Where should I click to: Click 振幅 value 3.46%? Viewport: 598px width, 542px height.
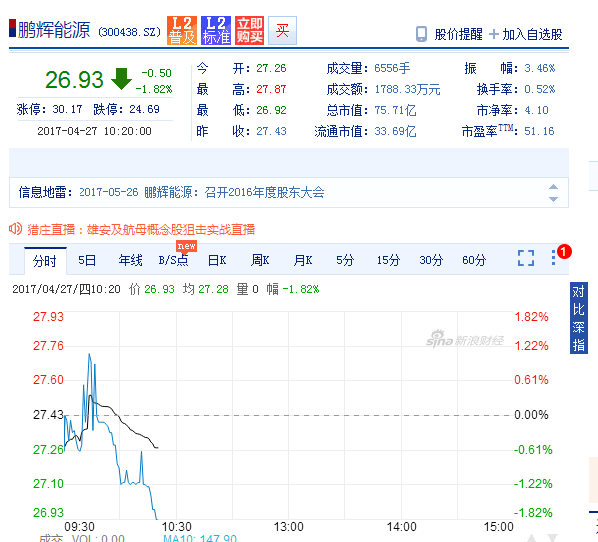(x=540, y=68)
